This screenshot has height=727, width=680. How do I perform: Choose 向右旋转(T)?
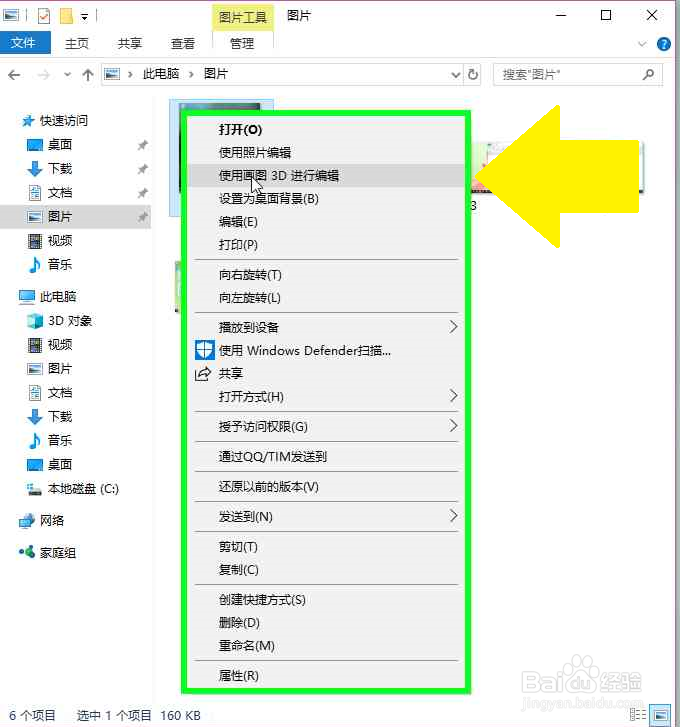326,275
